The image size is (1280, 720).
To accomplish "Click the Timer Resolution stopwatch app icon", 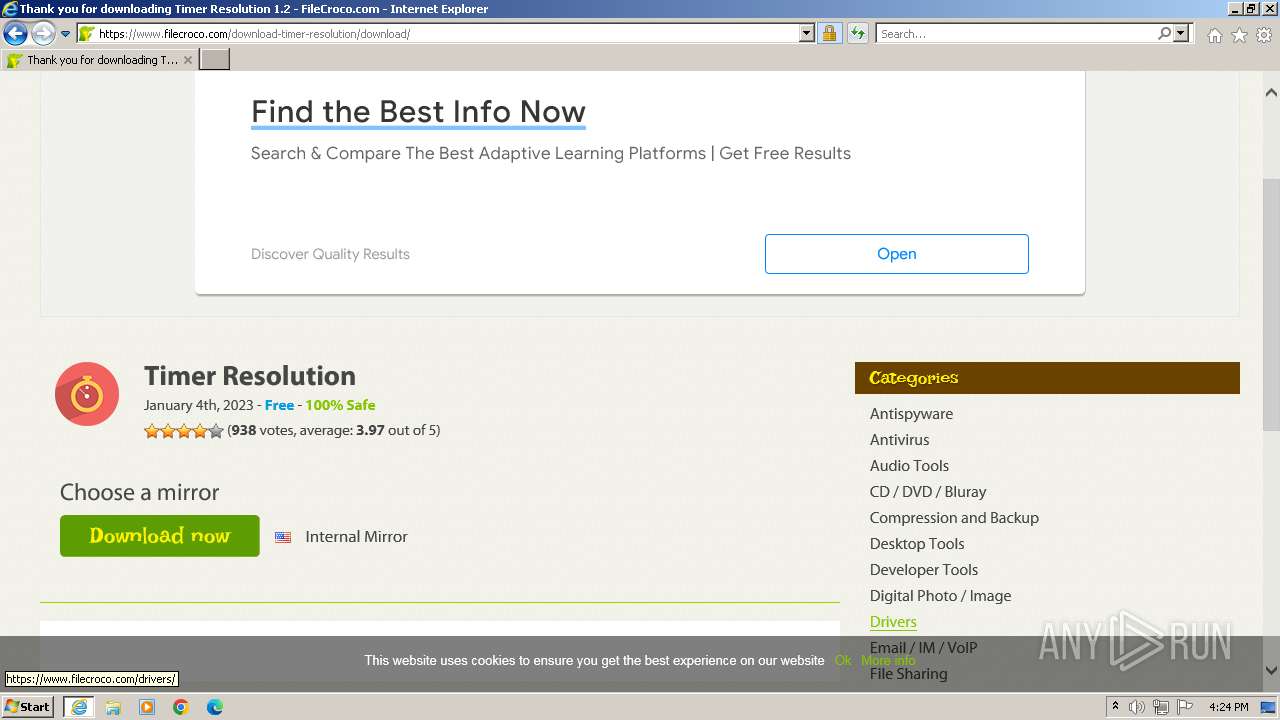I will (x=87, y=394).
